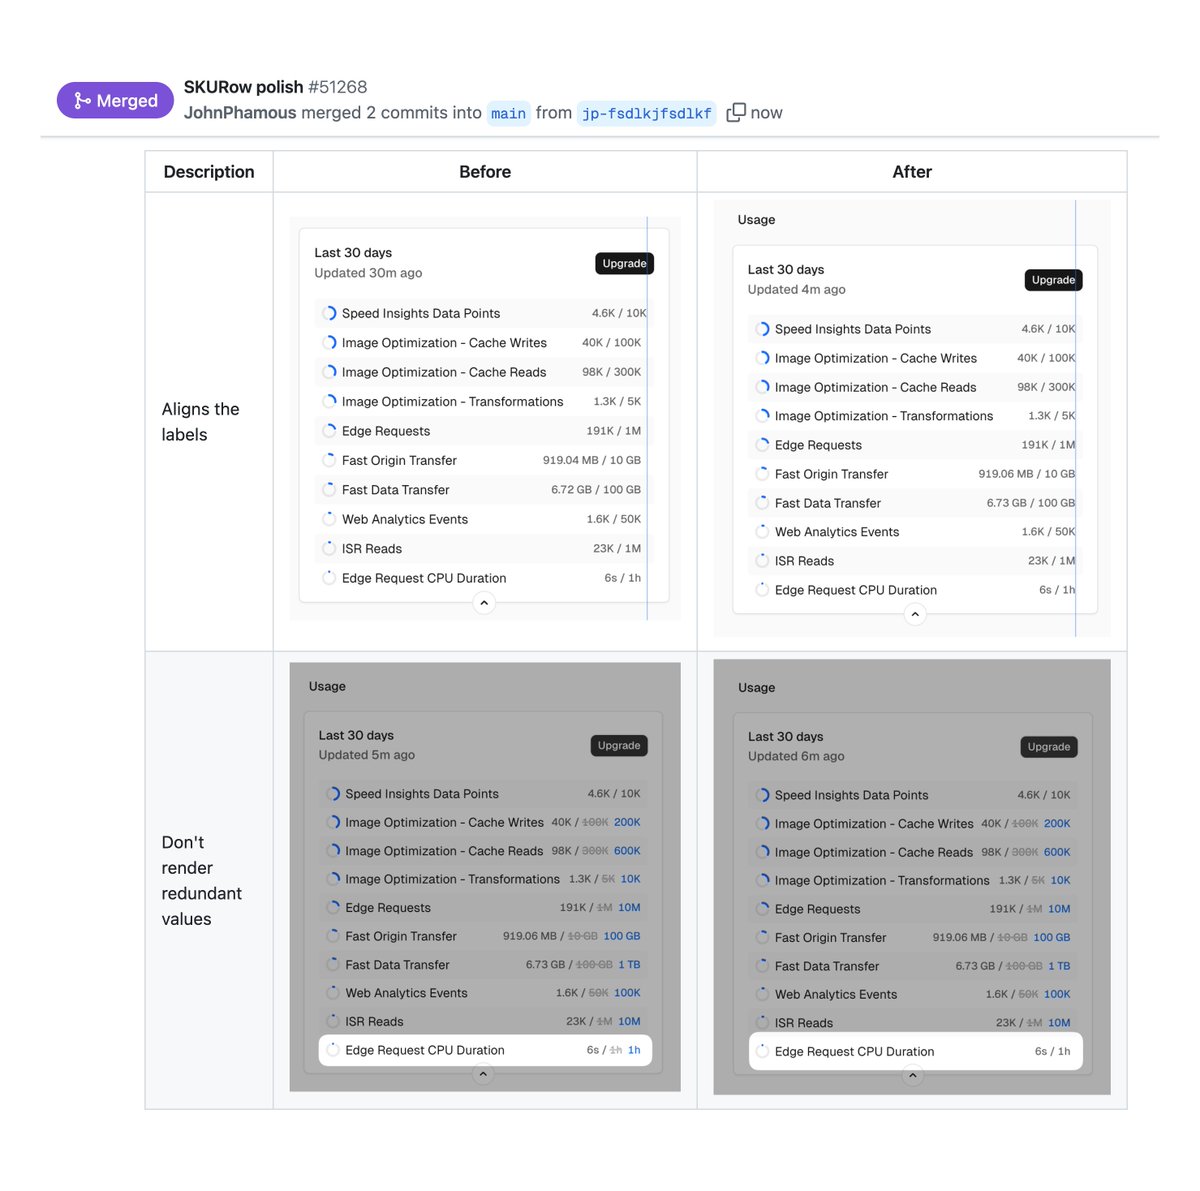The image size is (1200, 1191).
Task: Open the SKURow polish pull request title
Action: pos(243,87)
